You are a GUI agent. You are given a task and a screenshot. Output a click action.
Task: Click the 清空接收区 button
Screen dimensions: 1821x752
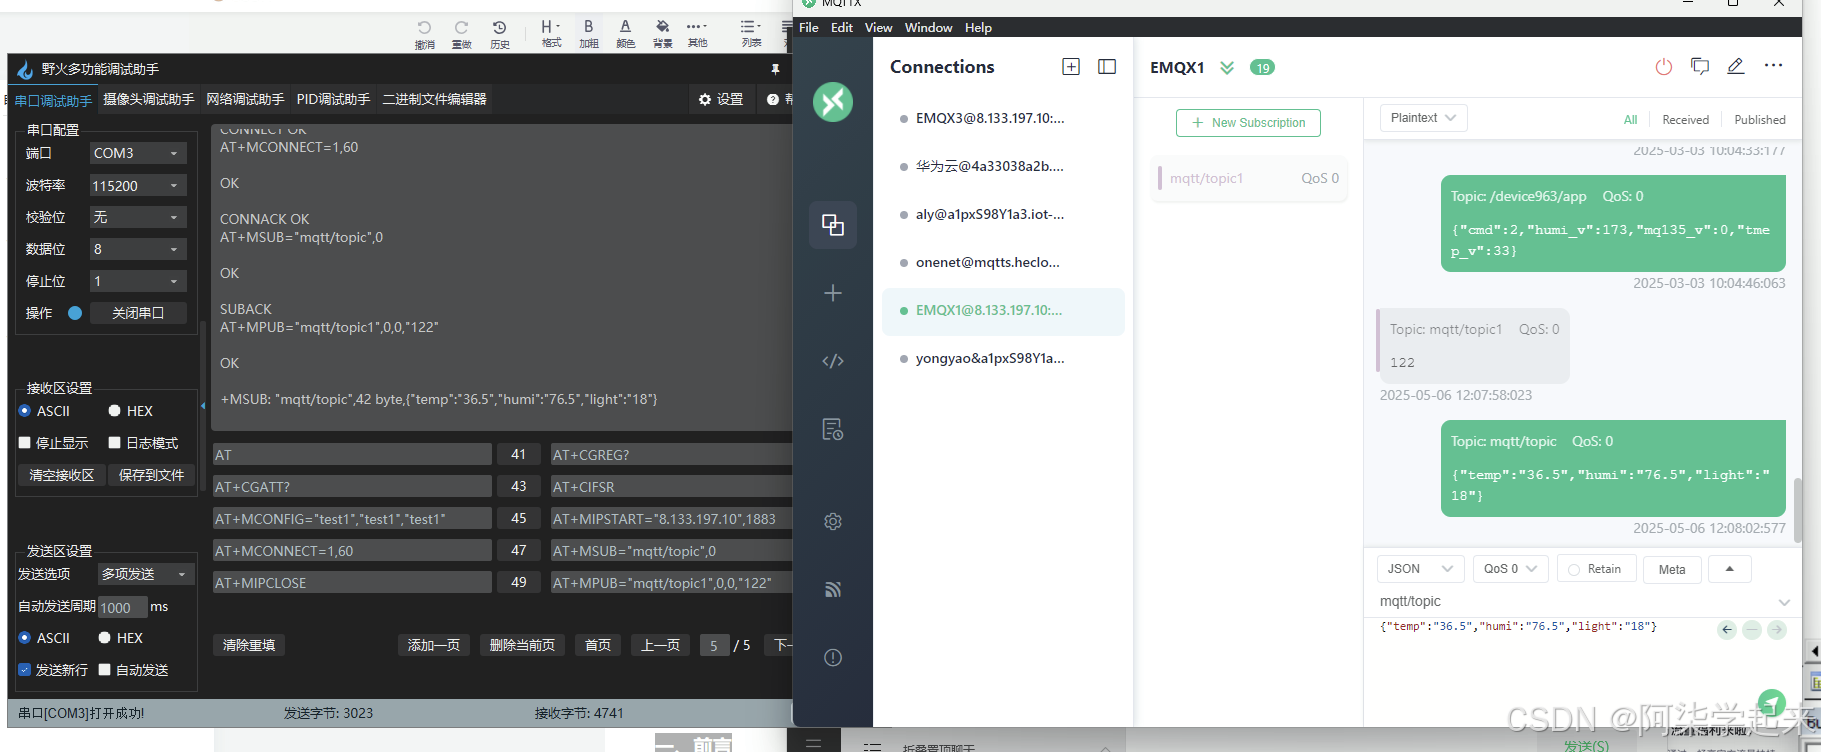(x=61, y=475)
